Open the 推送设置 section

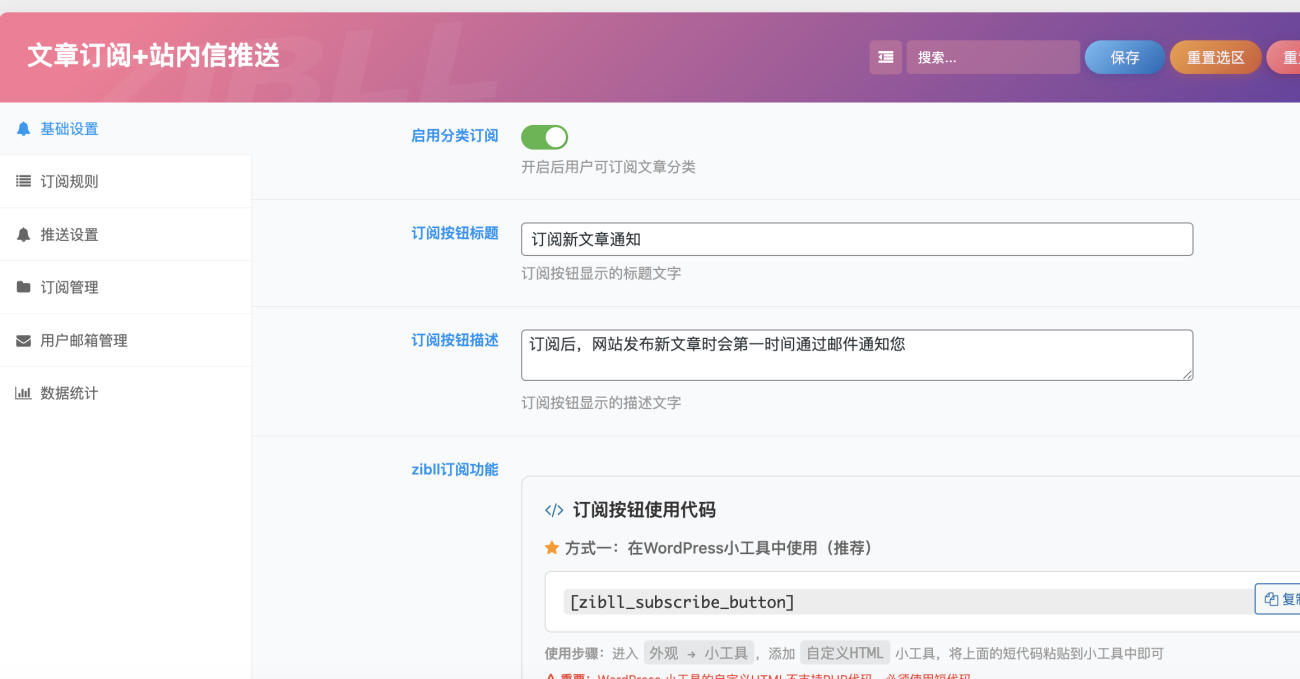pyautogui.click(x=69, y=235)
